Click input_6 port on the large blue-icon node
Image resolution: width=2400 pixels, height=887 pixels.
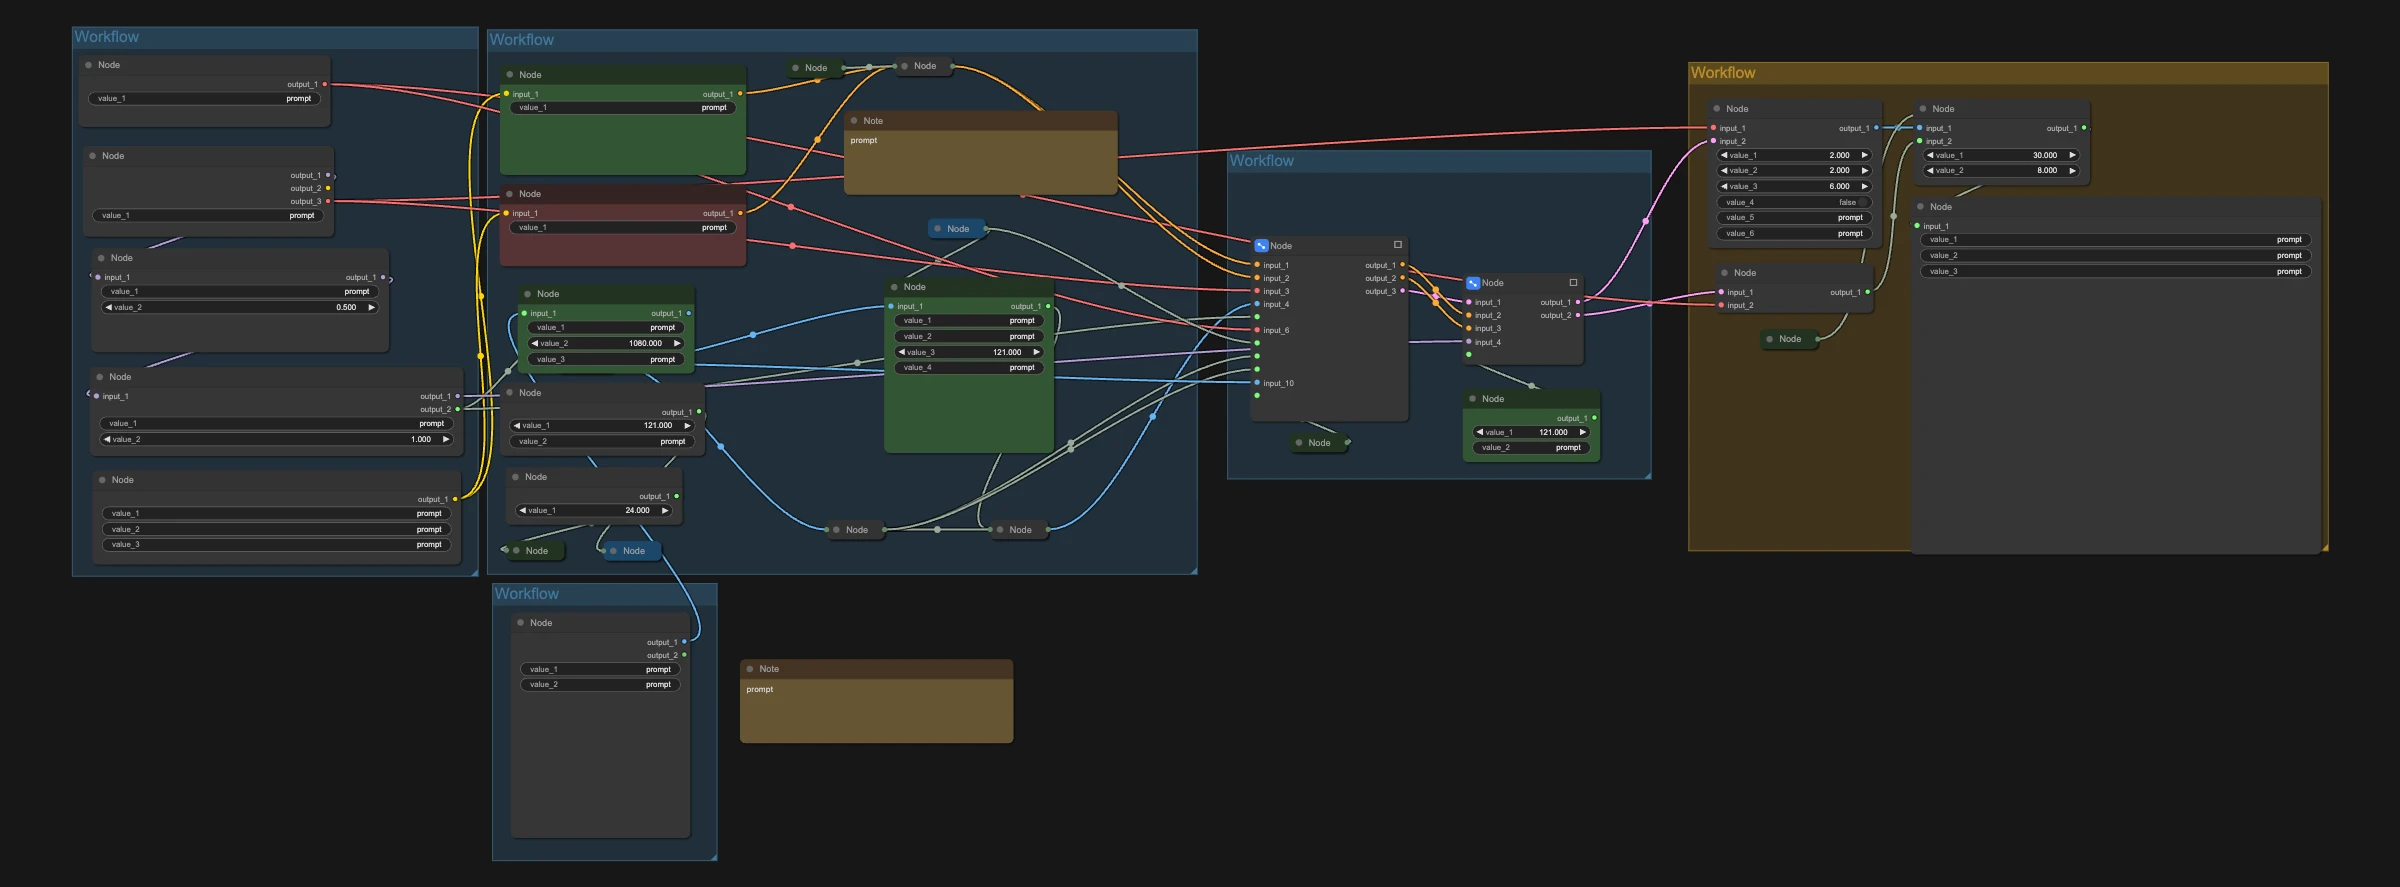pyautogui.click(x=1257, y=330)
